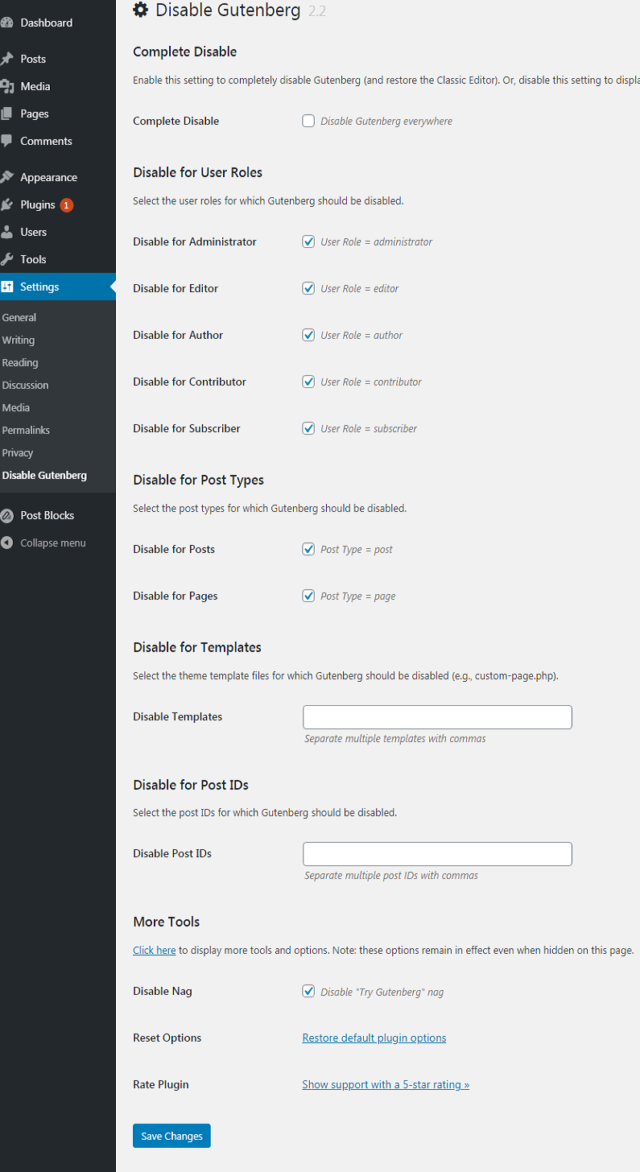
Task: Open the Users menu item
Action: [58, 232]
